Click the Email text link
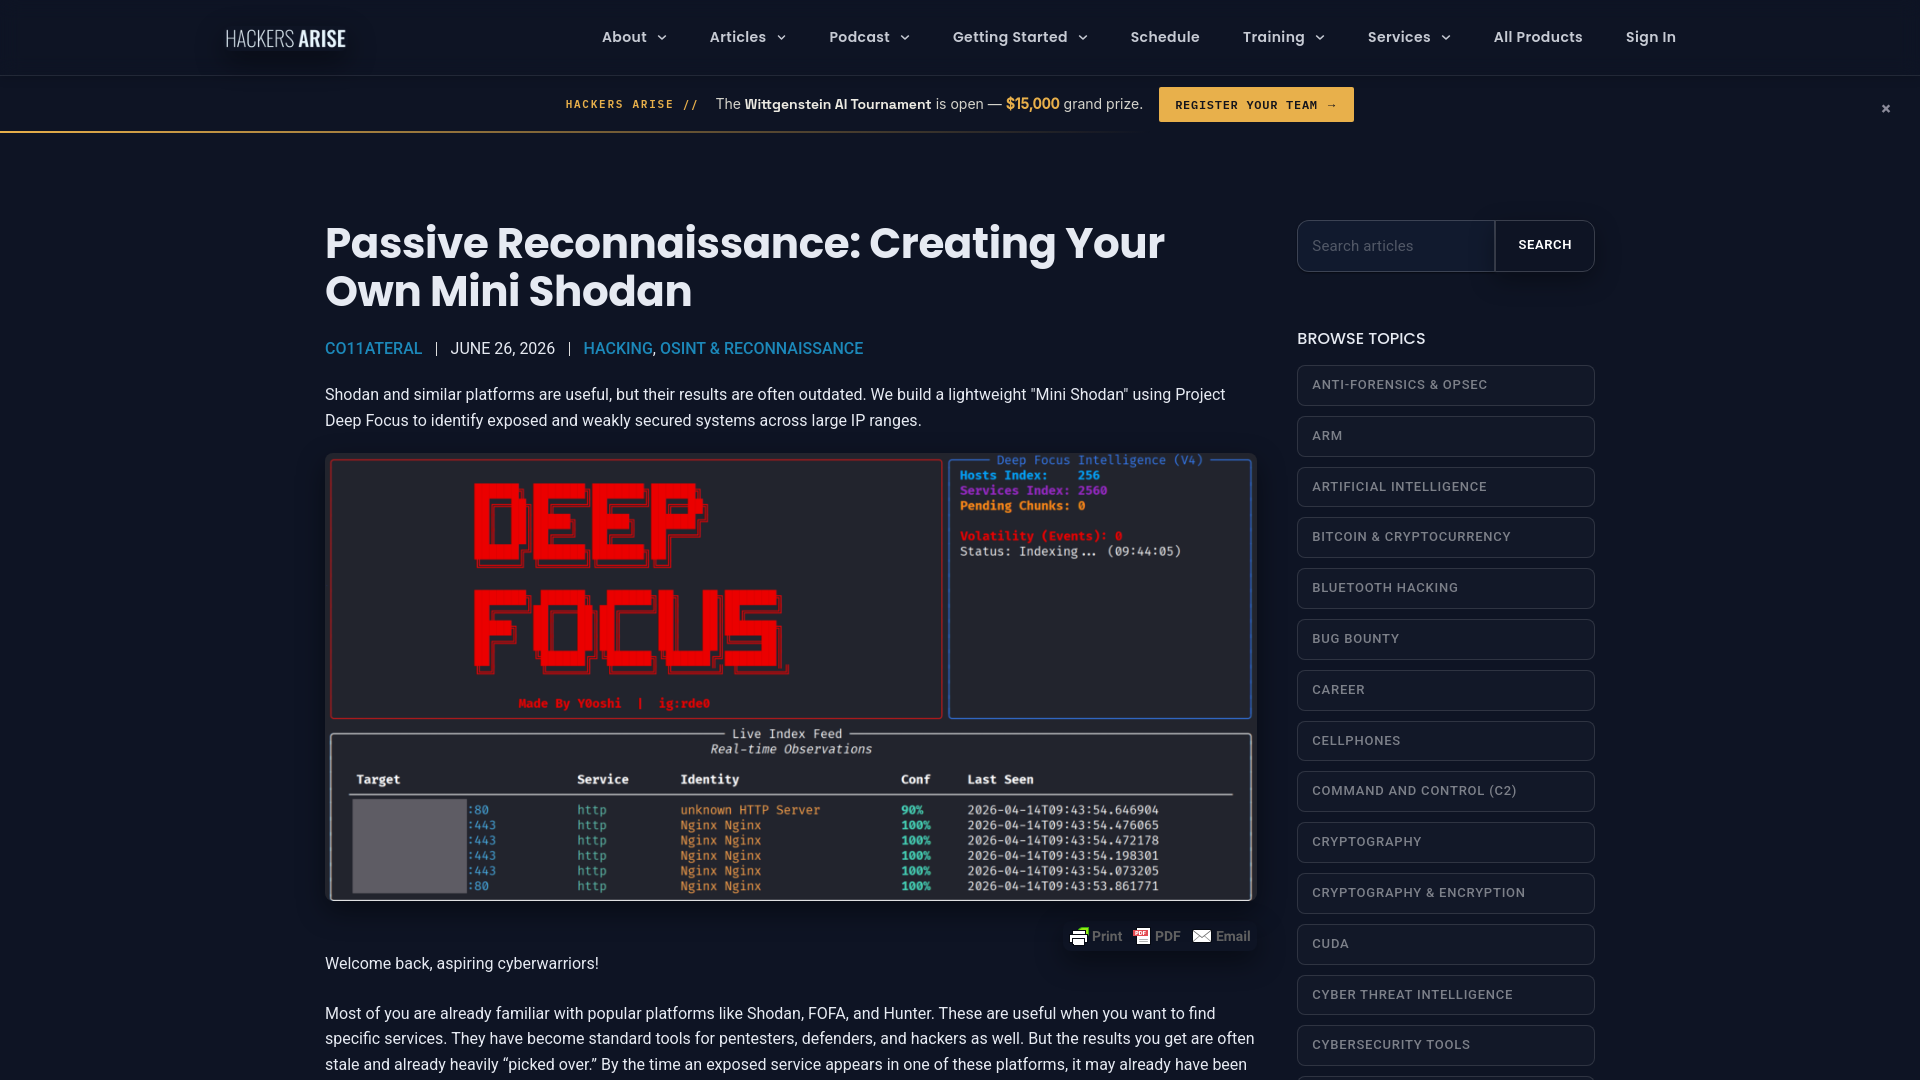Viewport: 1920px width, 1080px height. pos(1233,937)
